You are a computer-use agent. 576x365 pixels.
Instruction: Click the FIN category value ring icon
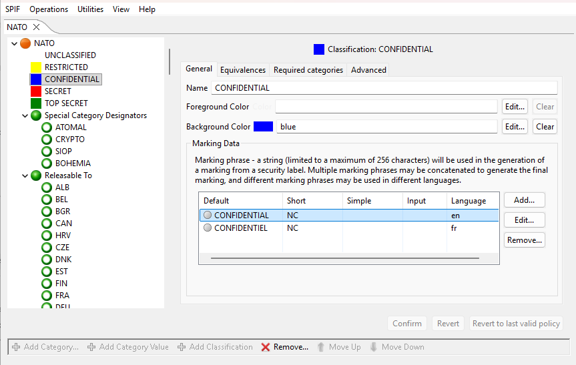tap(47, 283)
